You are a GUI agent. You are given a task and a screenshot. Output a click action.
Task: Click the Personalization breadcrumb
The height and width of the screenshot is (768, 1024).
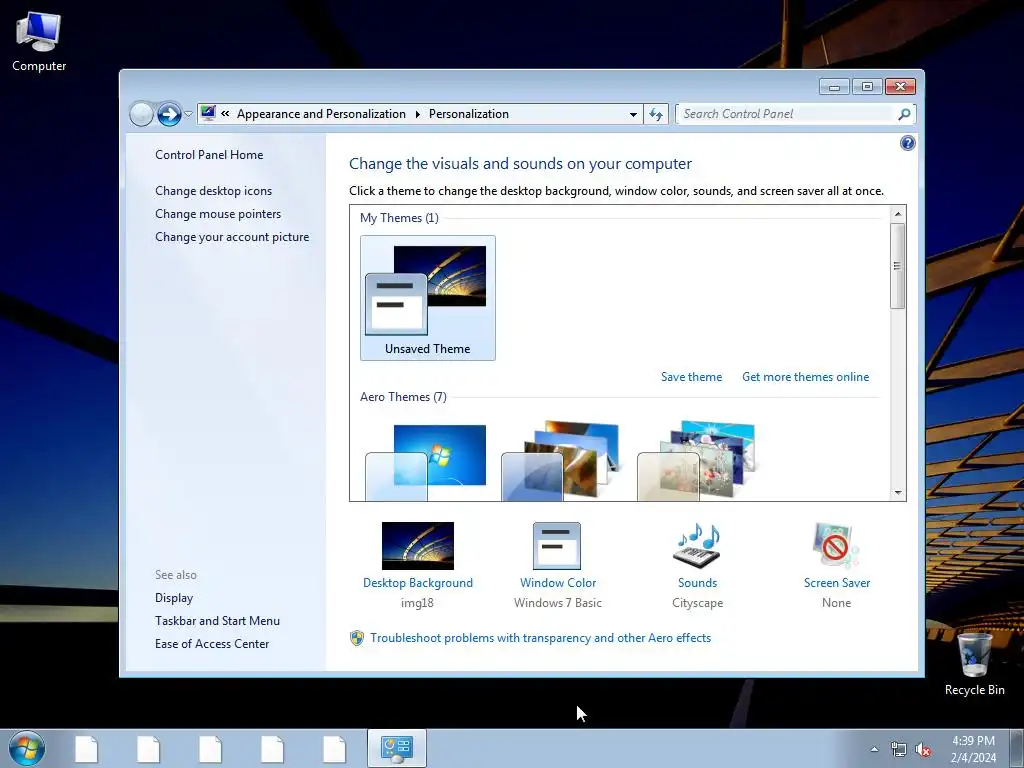point(468,114)
